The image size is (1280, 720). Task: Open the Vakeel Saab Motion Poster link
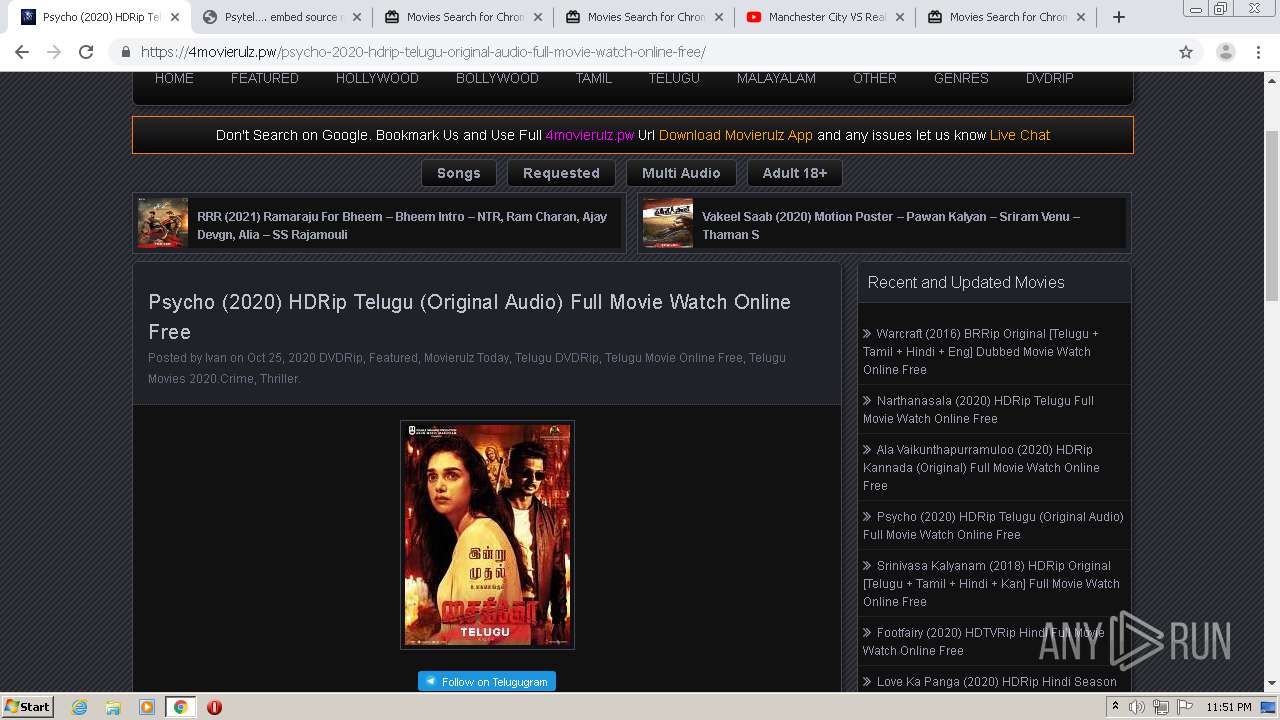point(891,225)
